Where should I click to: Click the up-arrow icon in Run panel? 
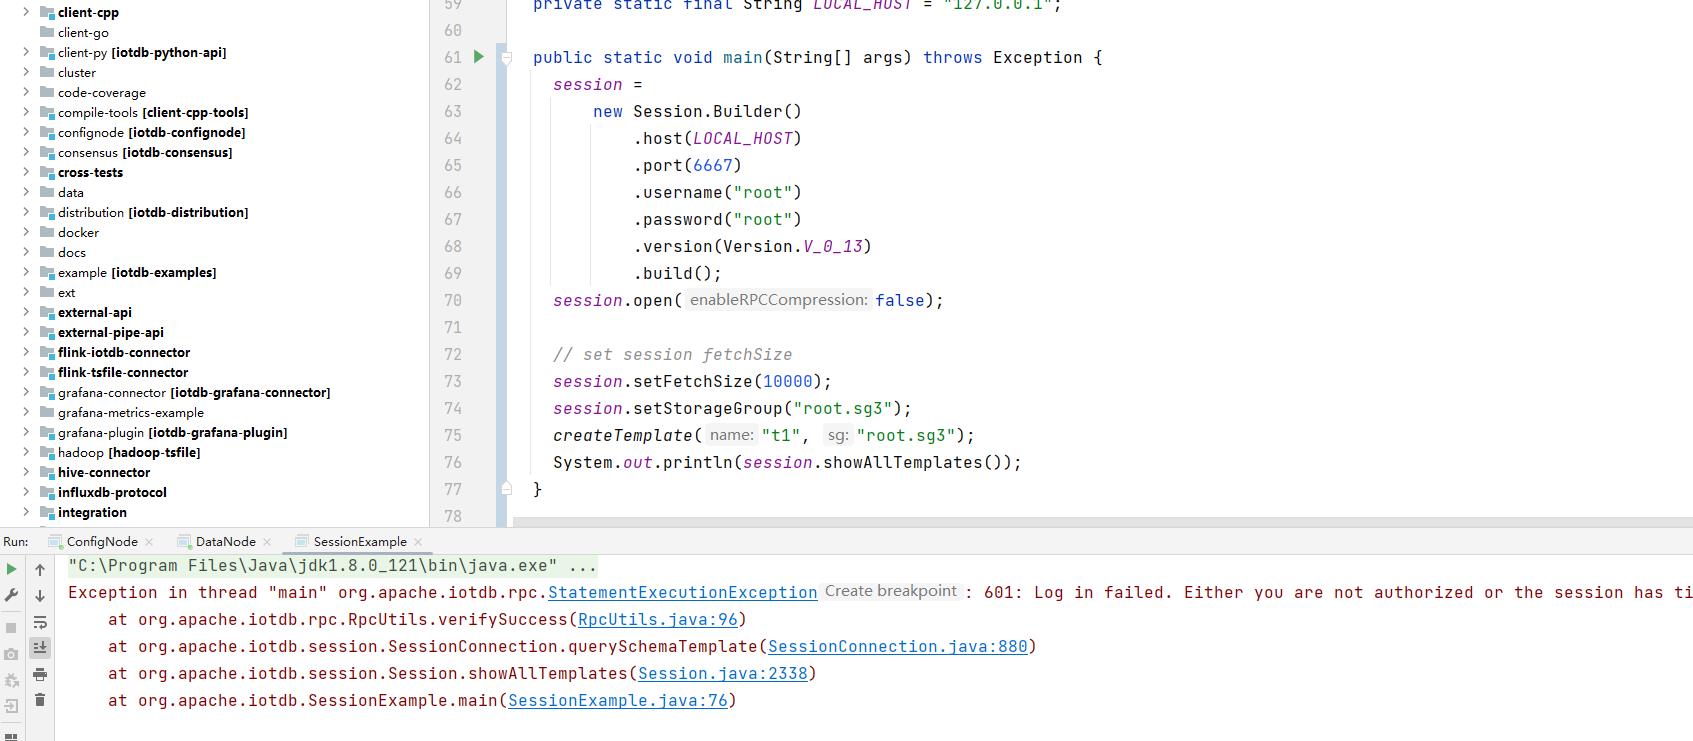pyautogui.click(x=40, y=569)
